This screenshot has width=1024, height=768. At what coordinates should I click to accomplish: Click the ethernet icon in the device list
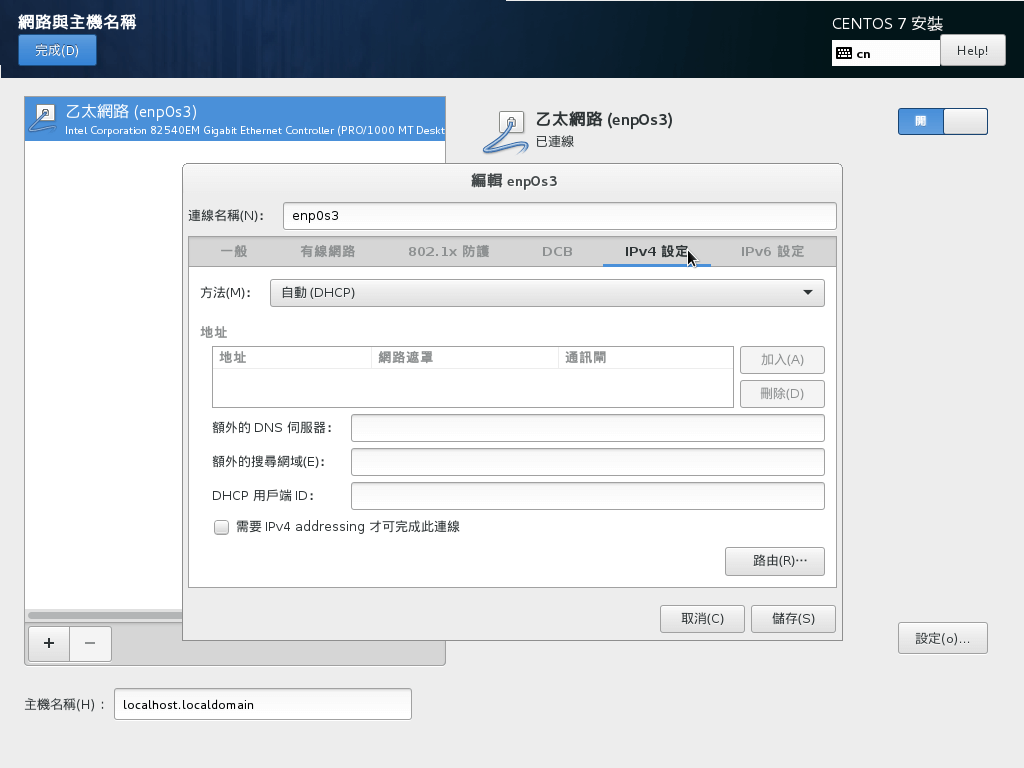[x=43, y=118]
